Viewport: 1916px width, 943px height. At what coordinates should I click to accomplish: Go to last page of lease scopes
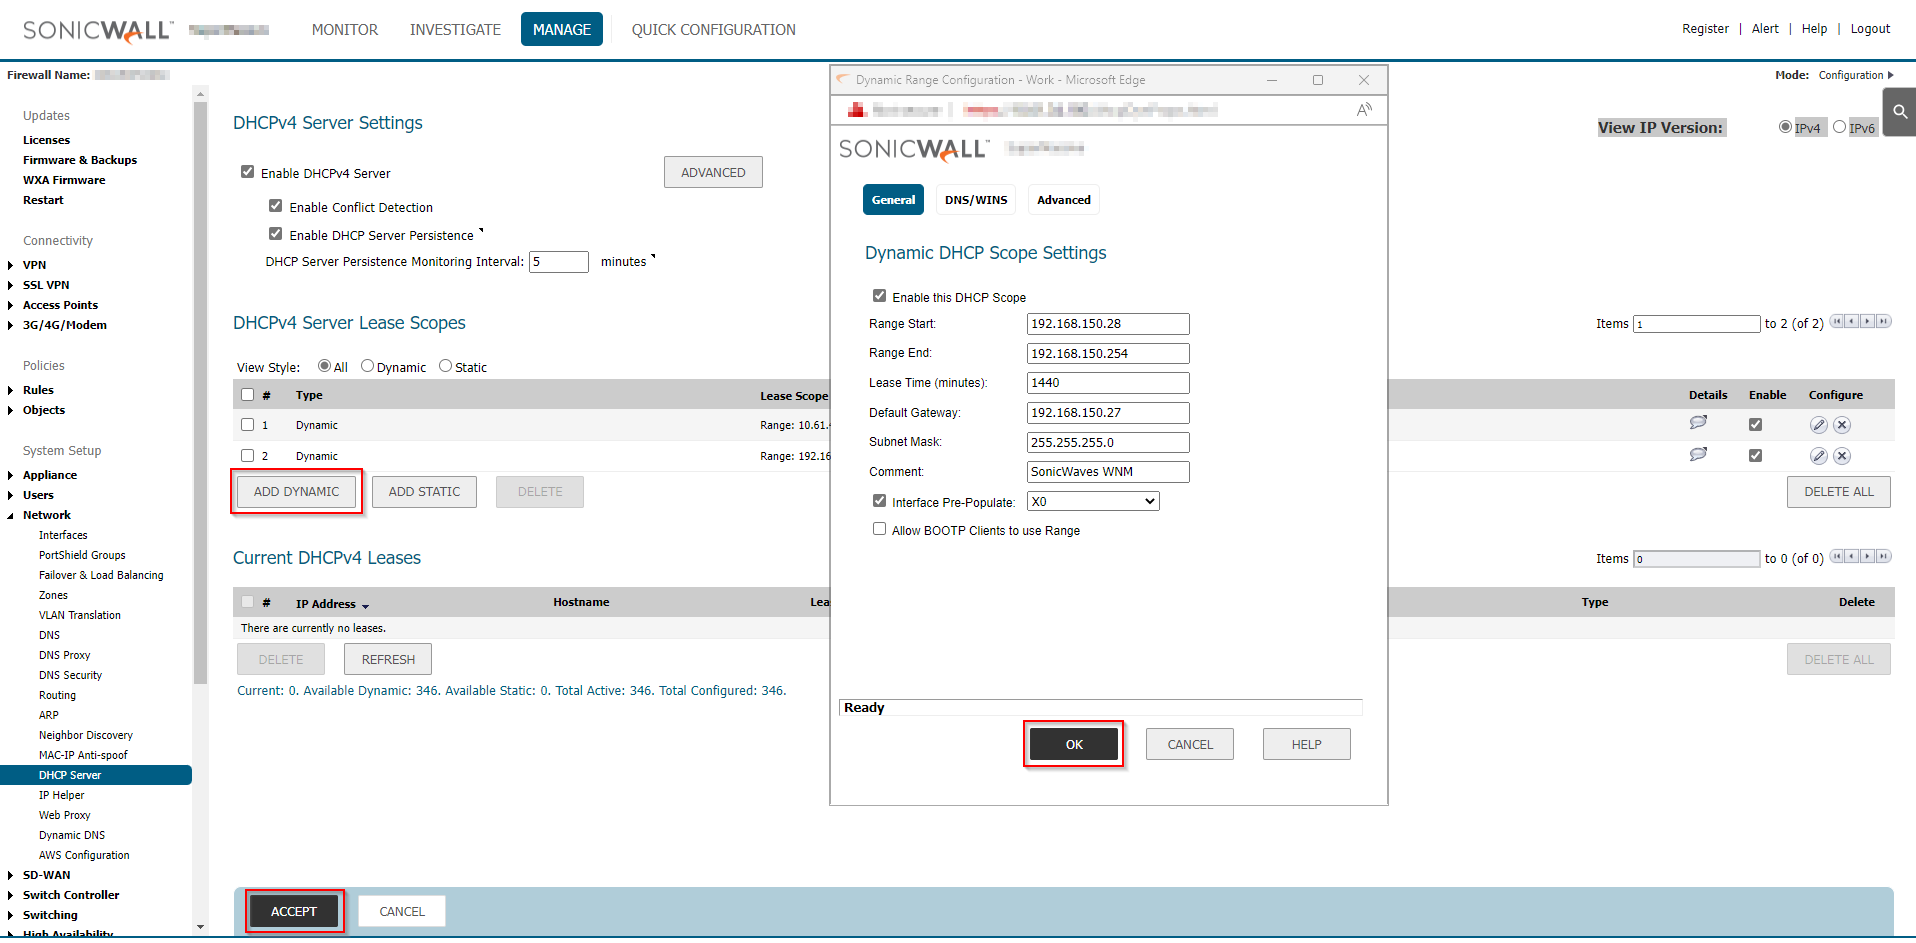tap(1884, 322)
